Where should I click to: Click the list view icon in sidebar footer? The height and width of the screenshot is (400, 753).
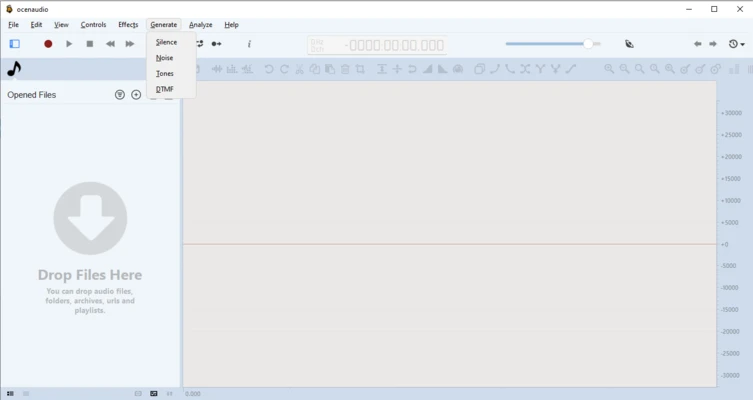10,393
